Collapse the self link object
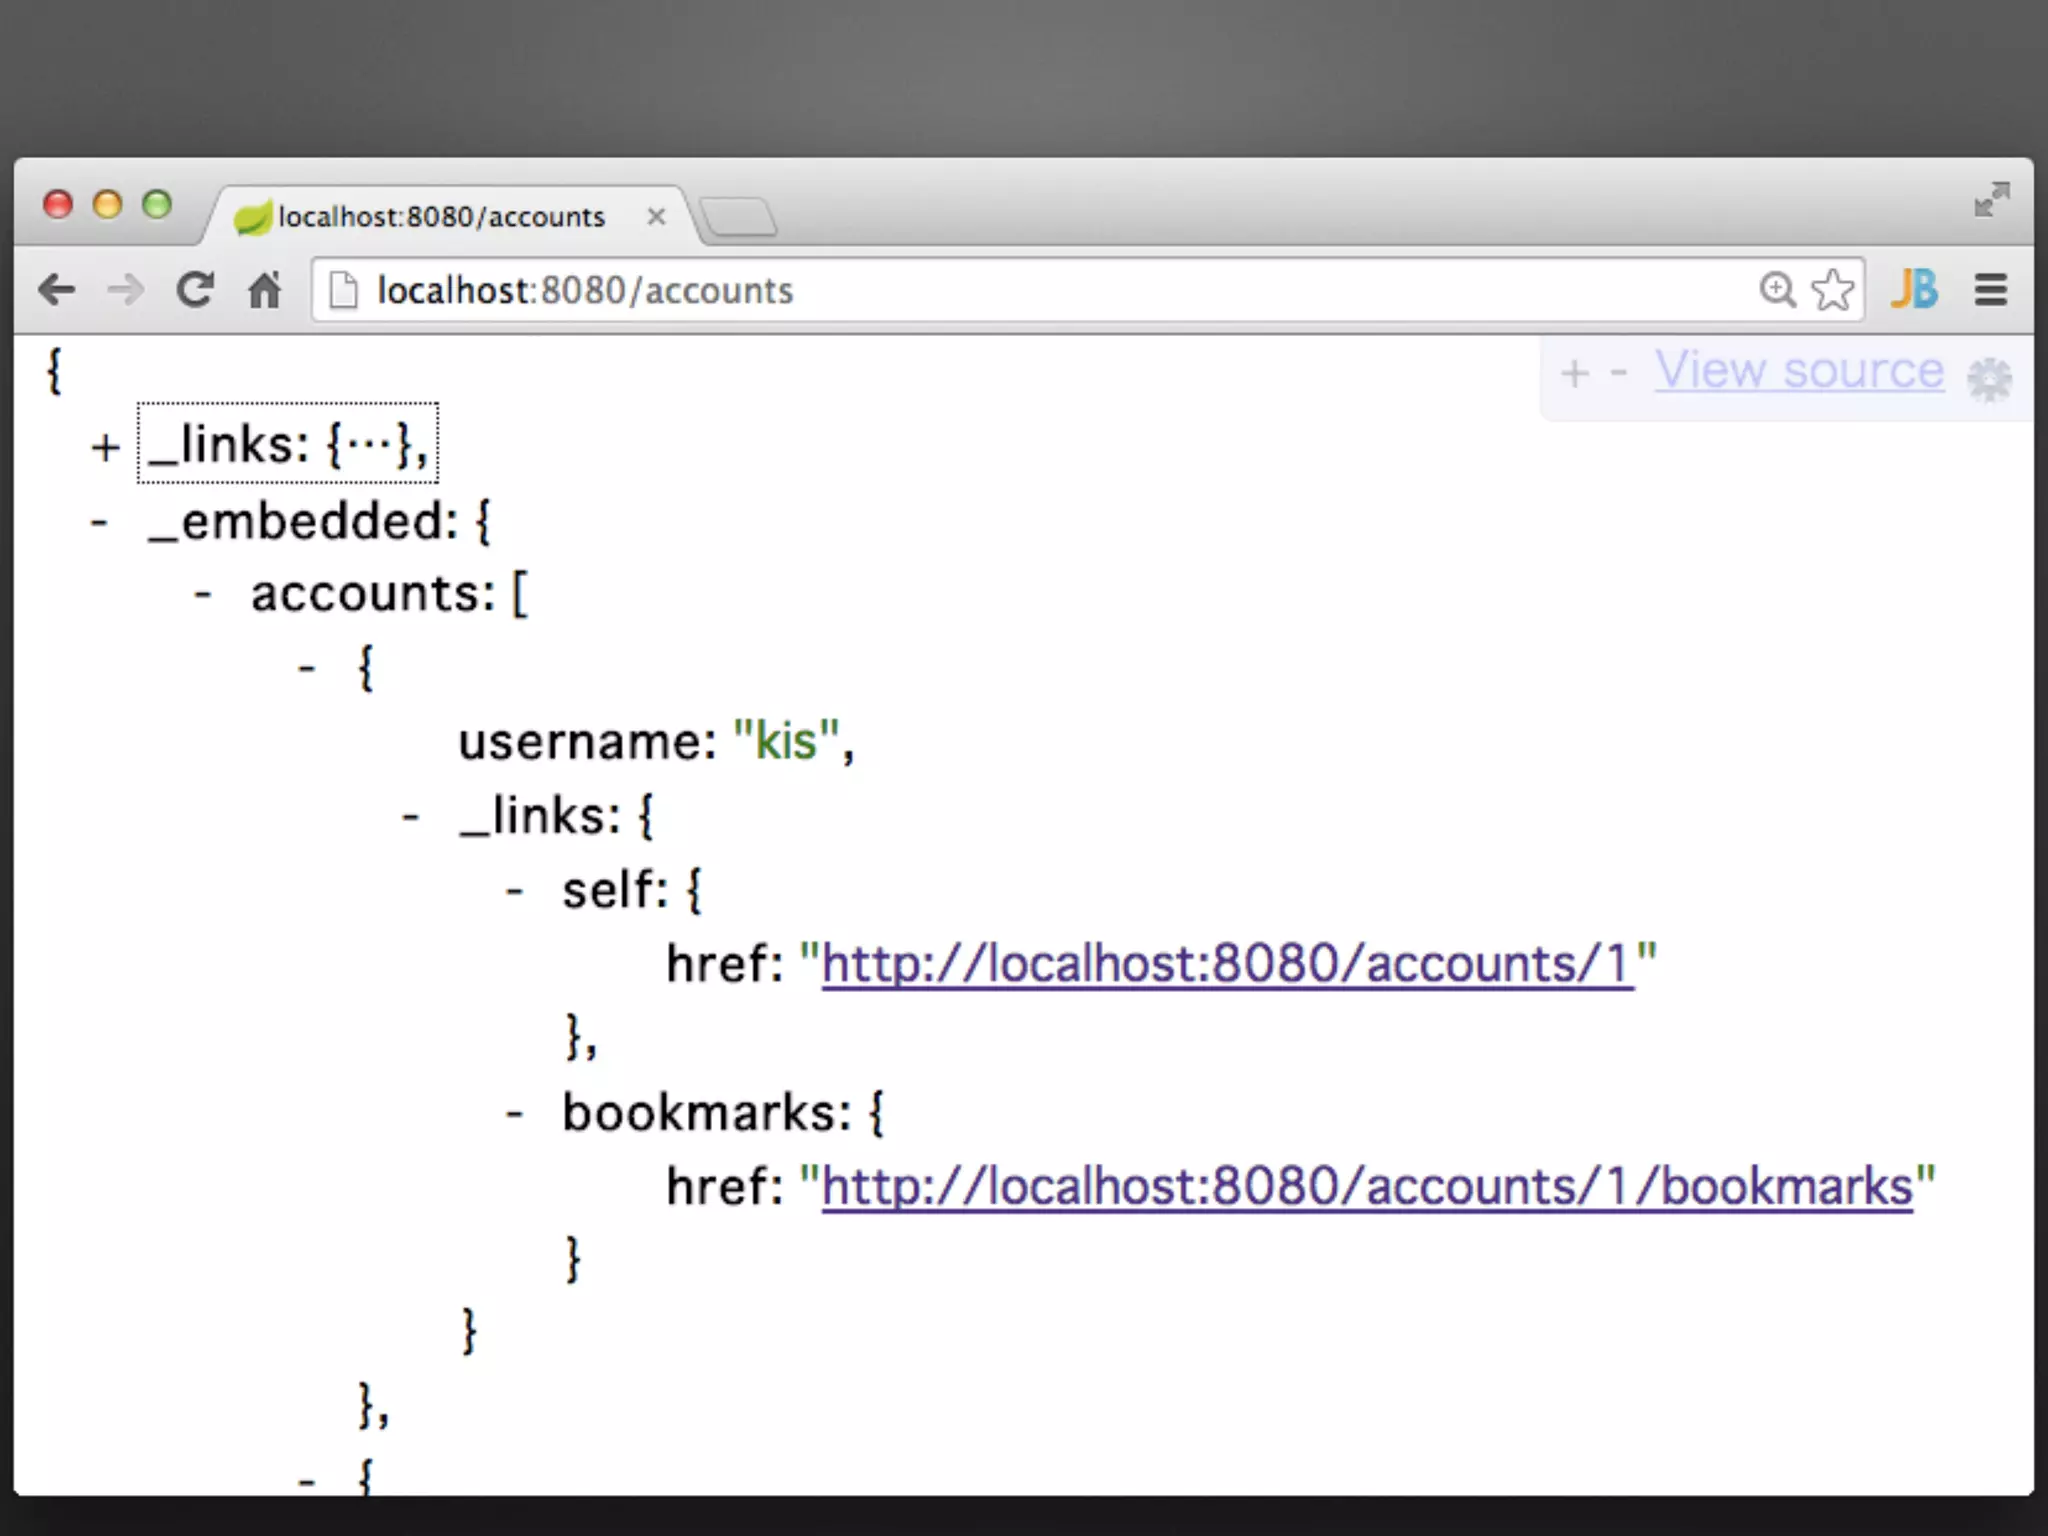The image size is (2048, 1536). click(514, 890)
